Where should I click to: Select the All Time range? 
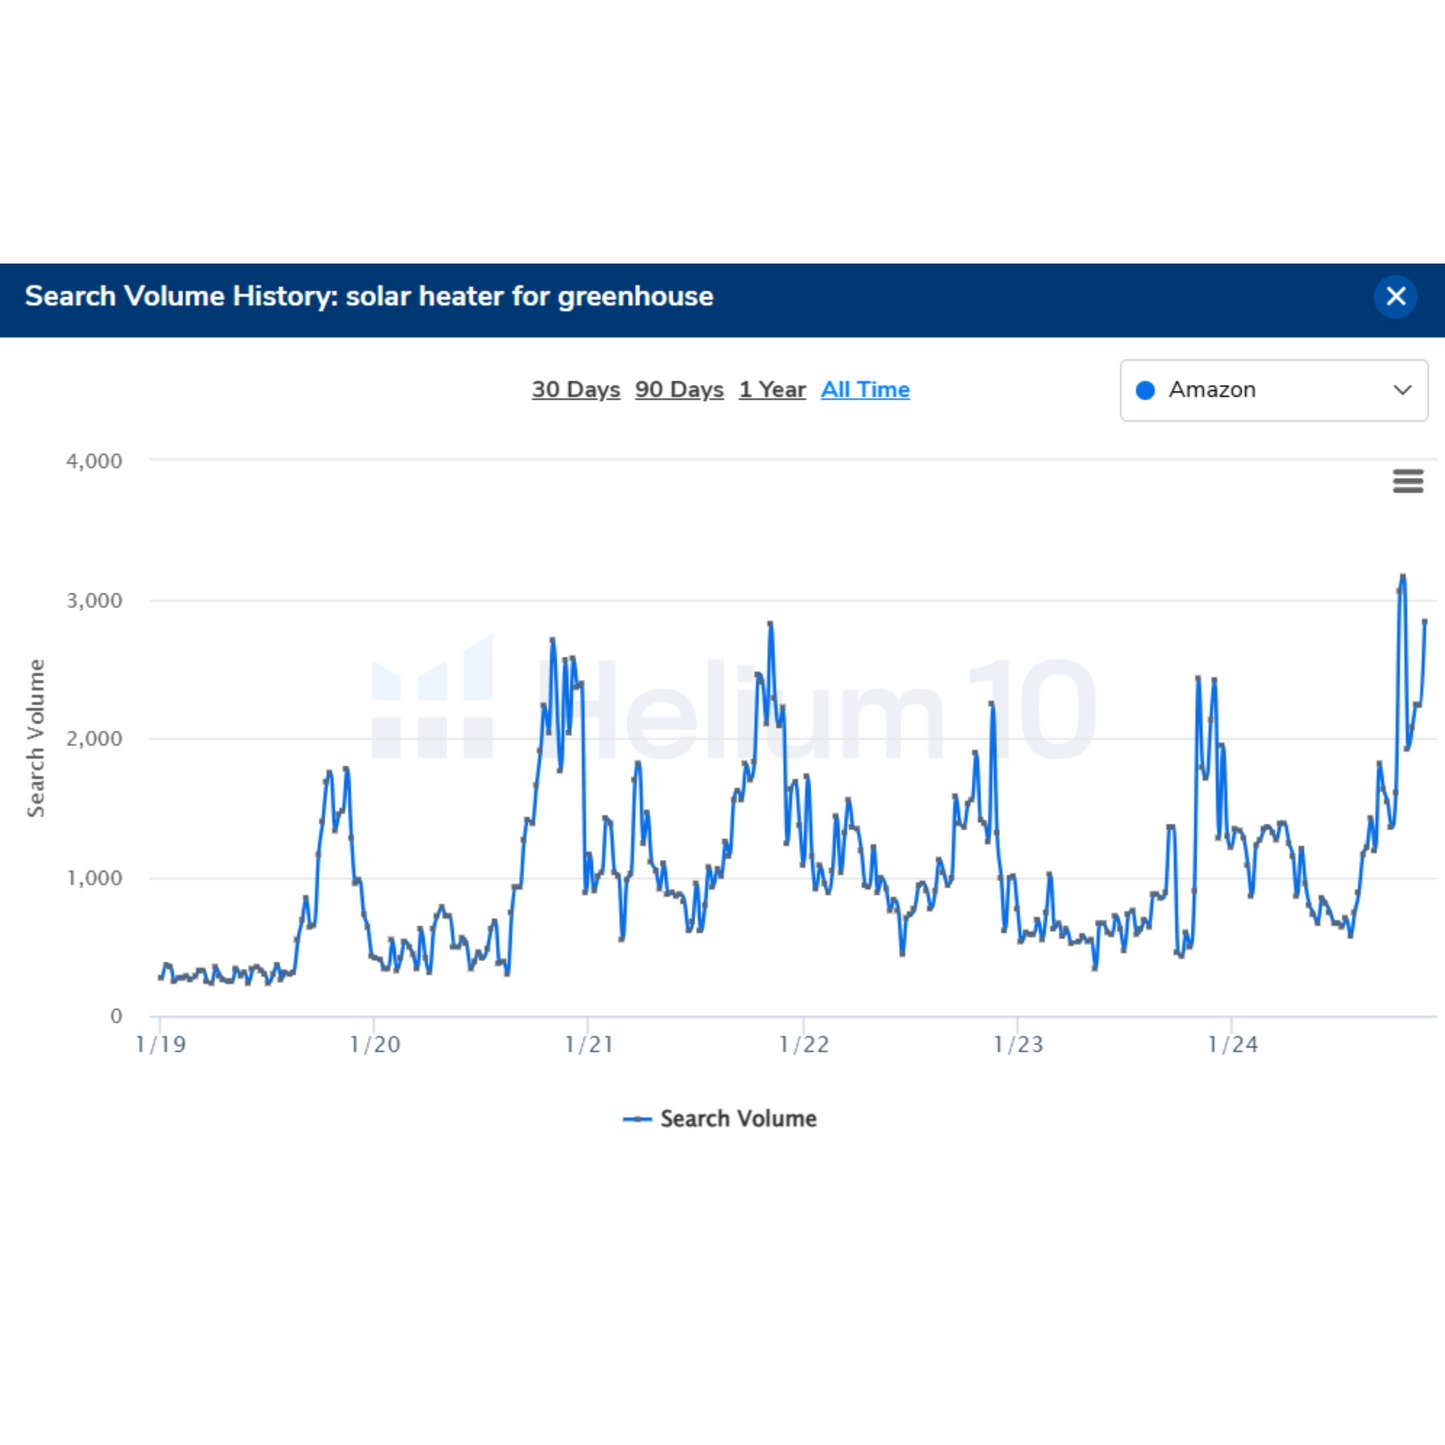[865, 390]
